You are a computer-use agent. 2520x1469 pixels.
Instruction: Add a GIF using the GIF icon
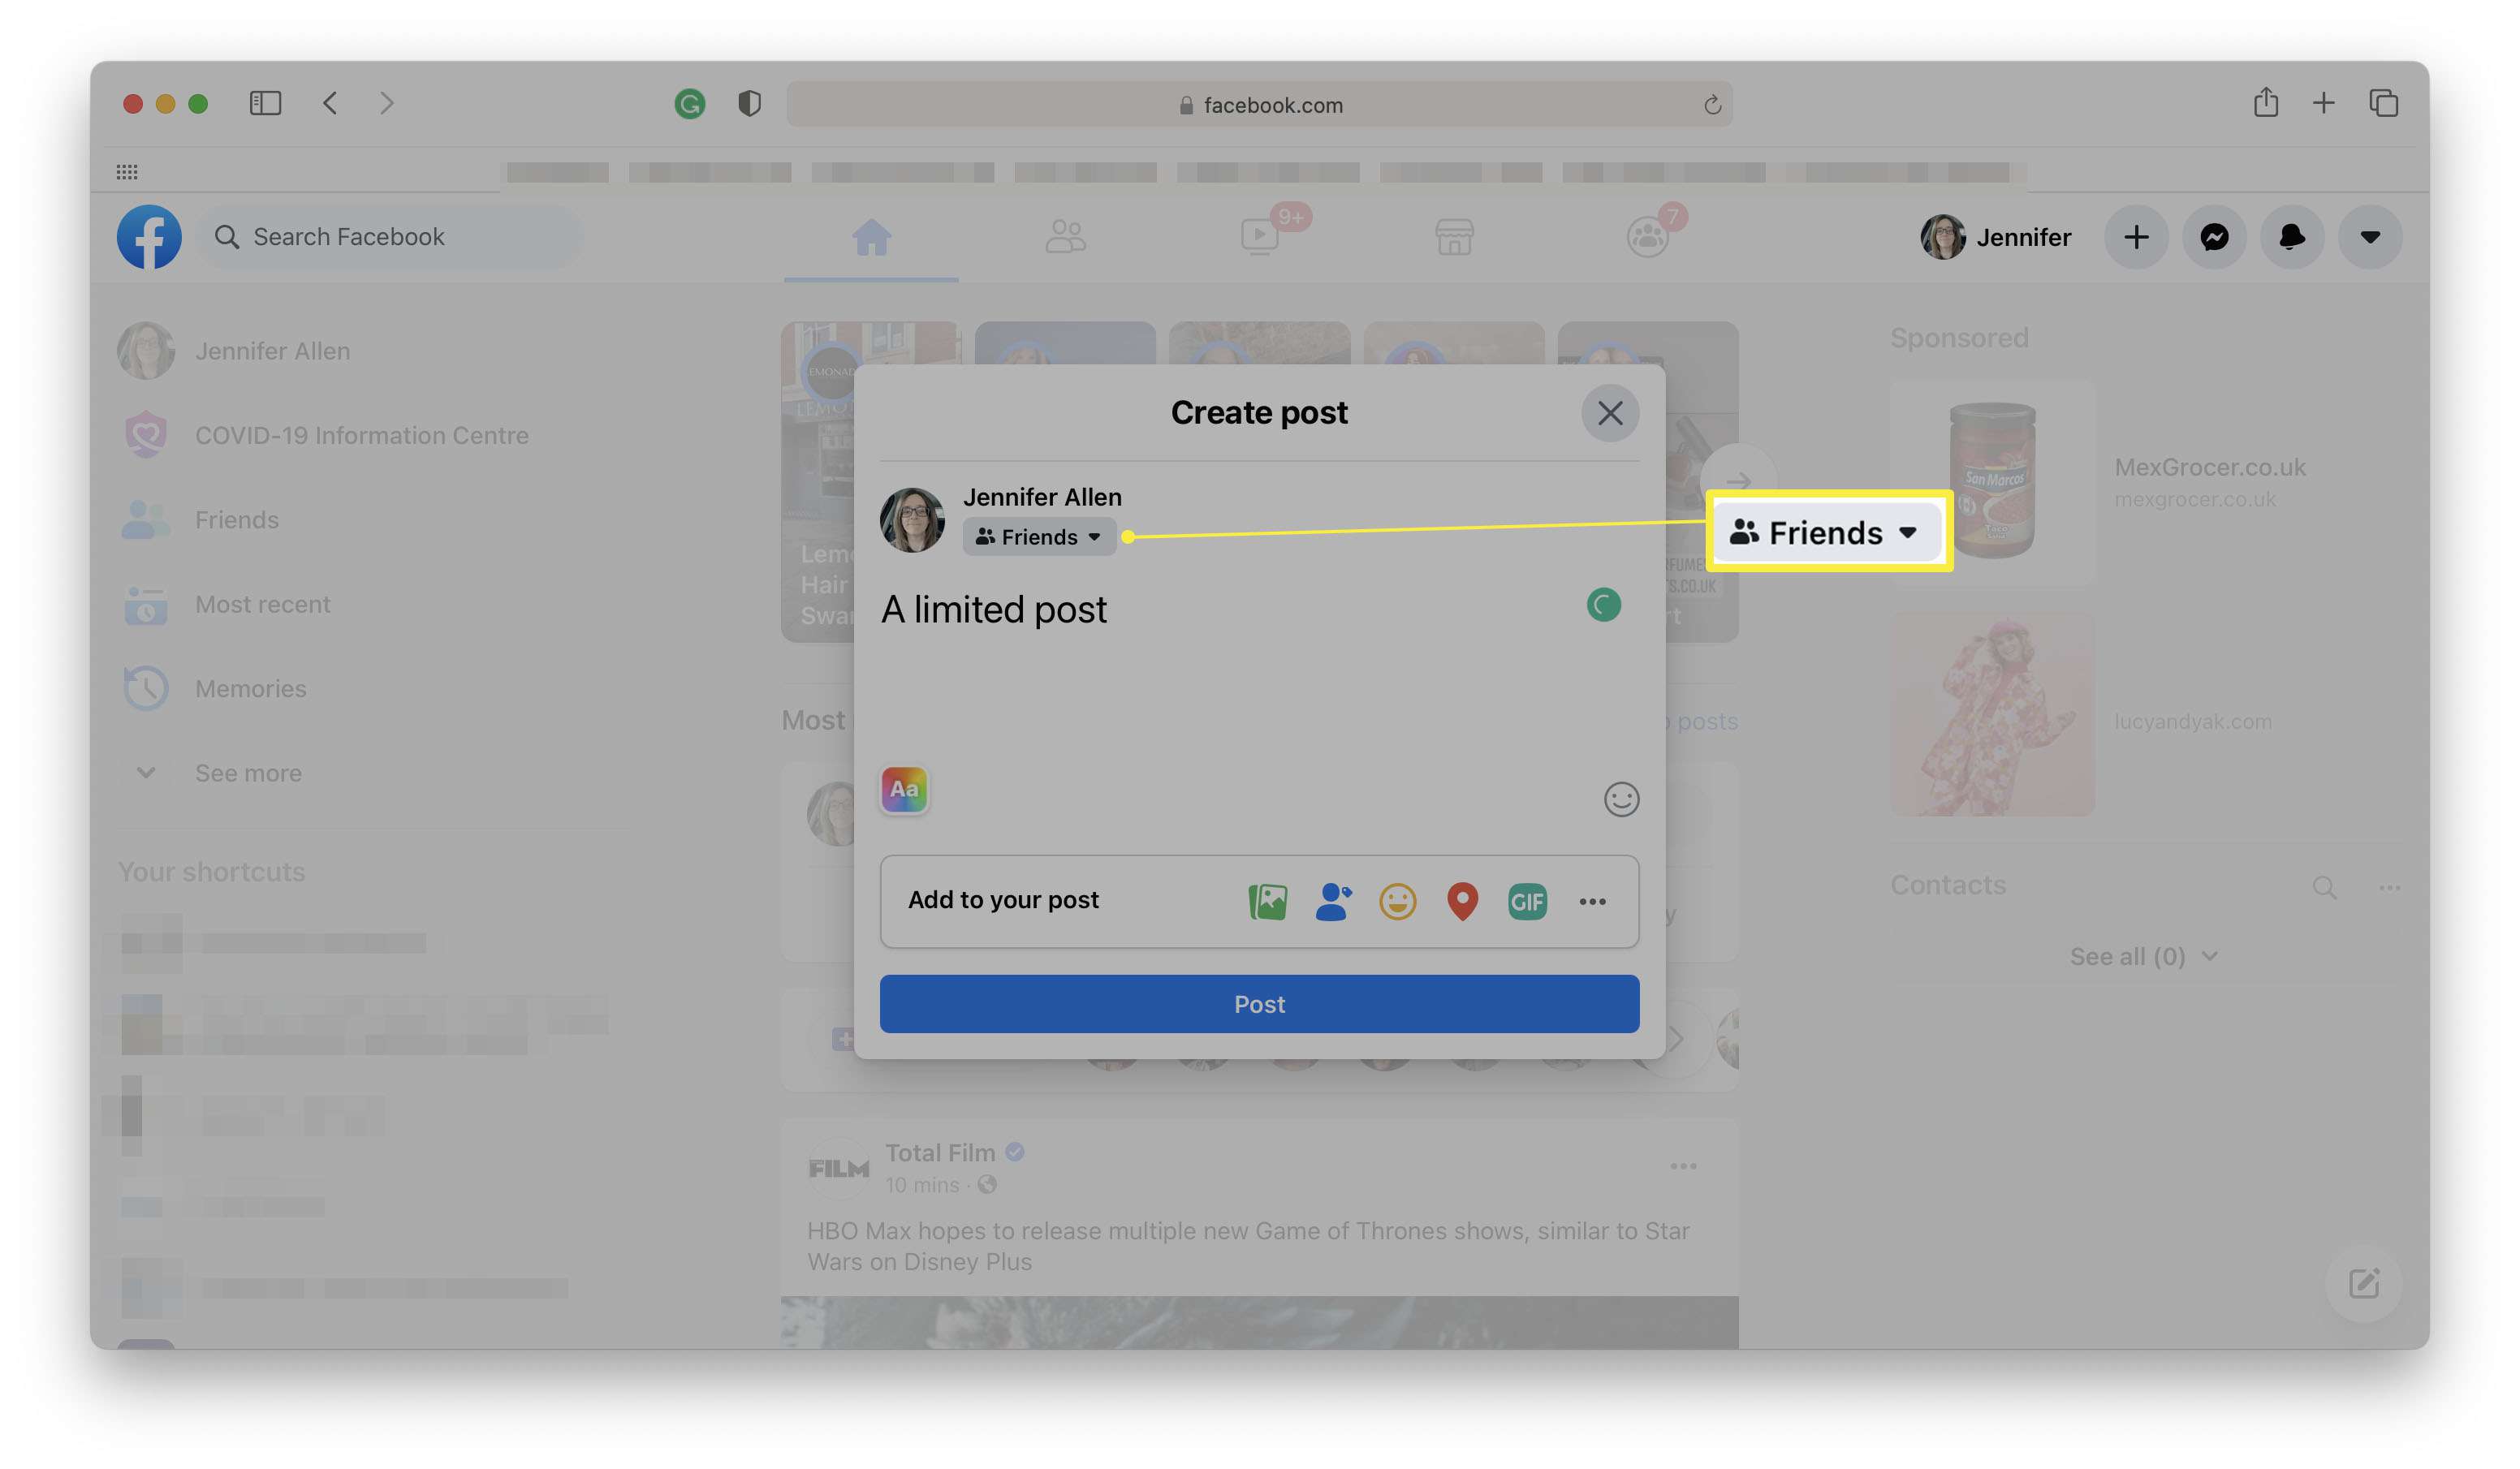click(1526, 901)
